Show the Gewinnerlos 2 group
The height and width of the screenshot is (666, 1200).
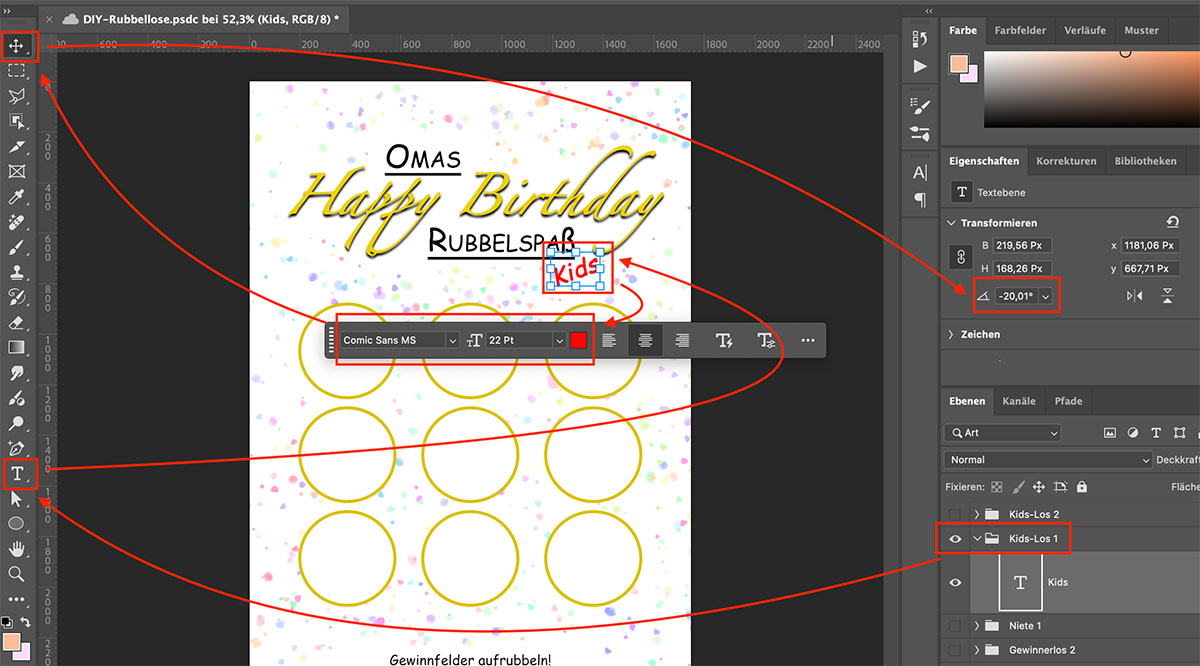pyautogui.click(x=955, y=650)
